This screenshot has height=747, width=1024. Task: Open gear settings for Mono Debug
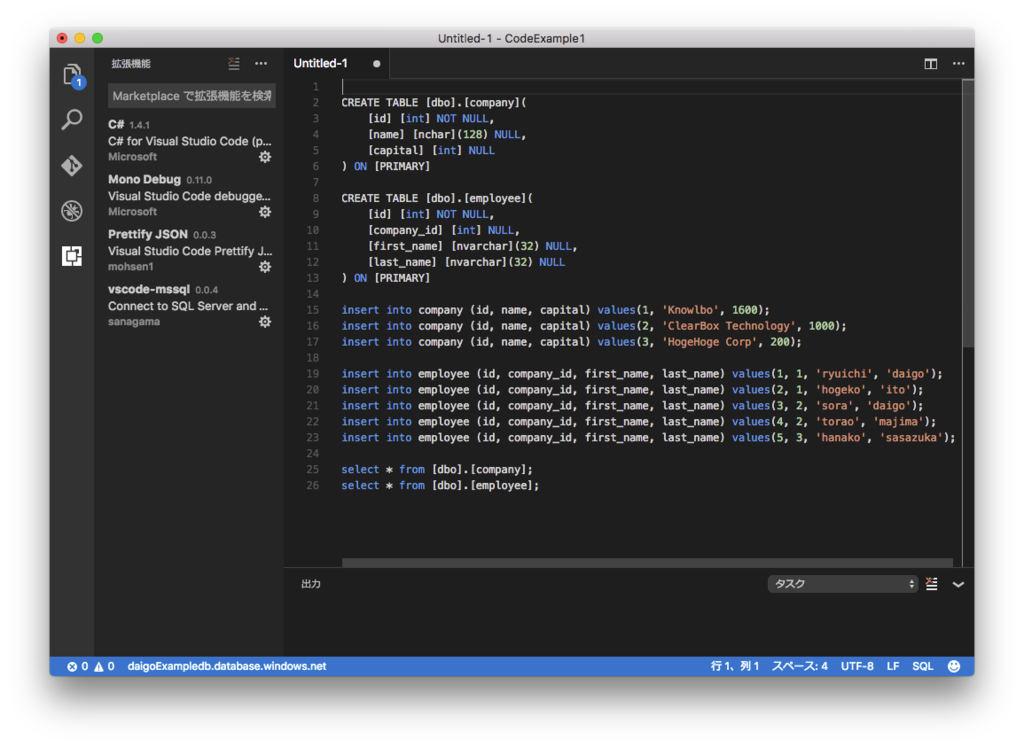click(x=264, y=212)
